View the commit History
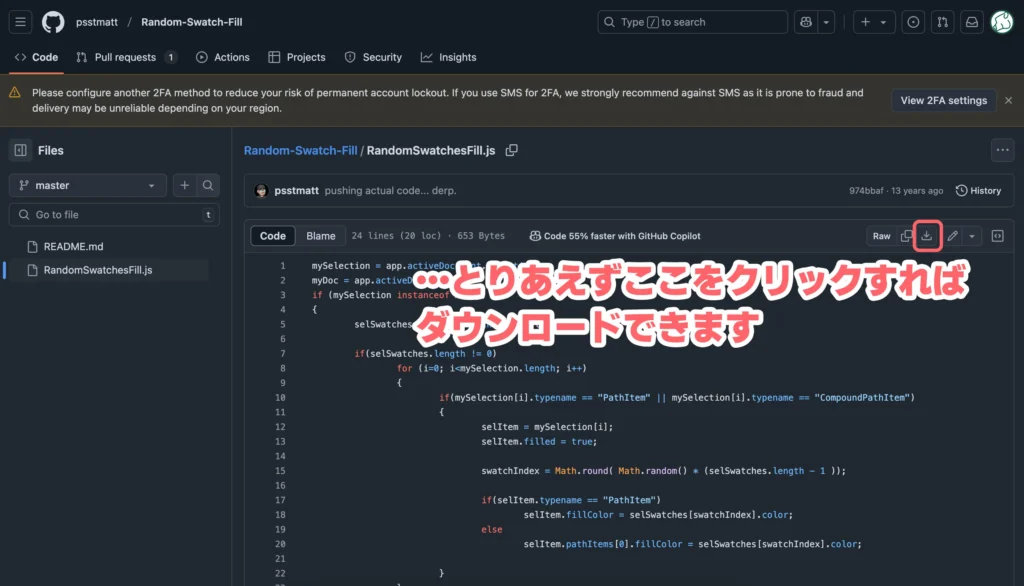The image size is (1024, 586). point(977,190)
